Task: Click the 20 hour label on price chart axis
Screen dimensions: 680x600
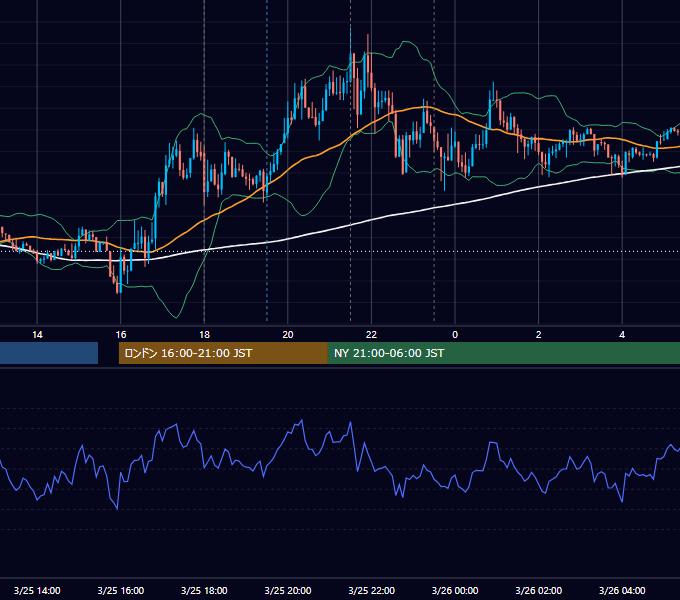Action: point(288,335)
